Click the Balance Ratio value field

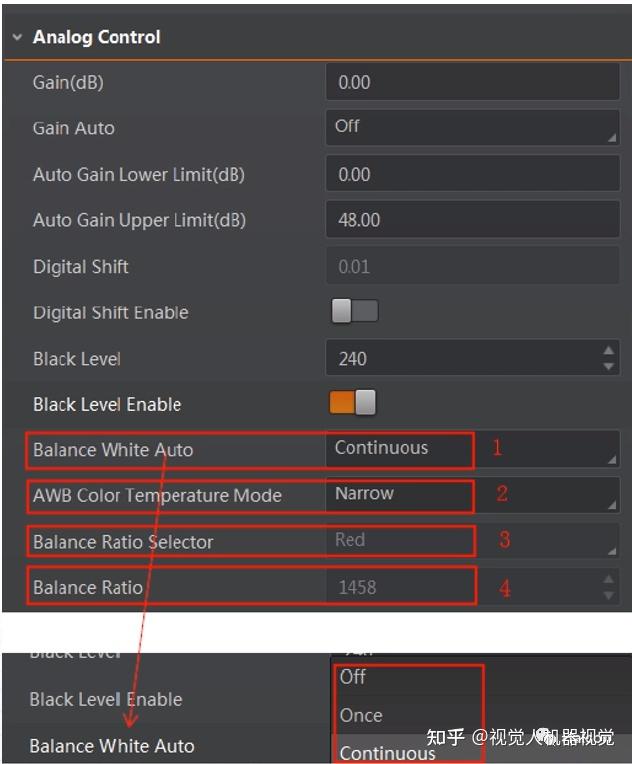pyautogui.click(x=460, y=587)
